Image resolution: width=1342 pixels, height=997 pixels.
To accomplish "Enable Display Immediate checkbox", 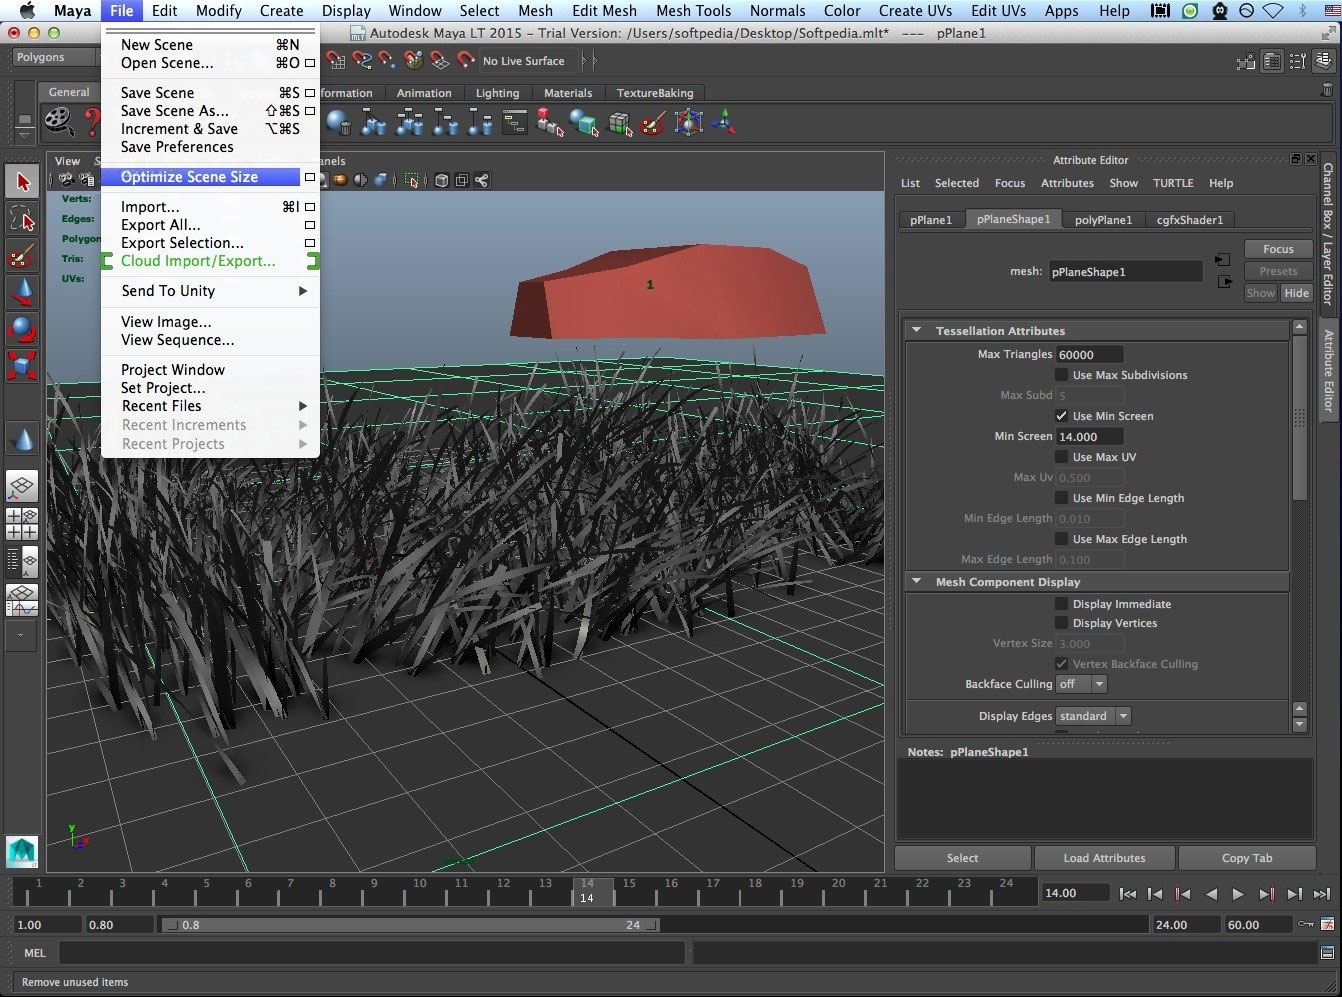I will [x=1062, y=604].
